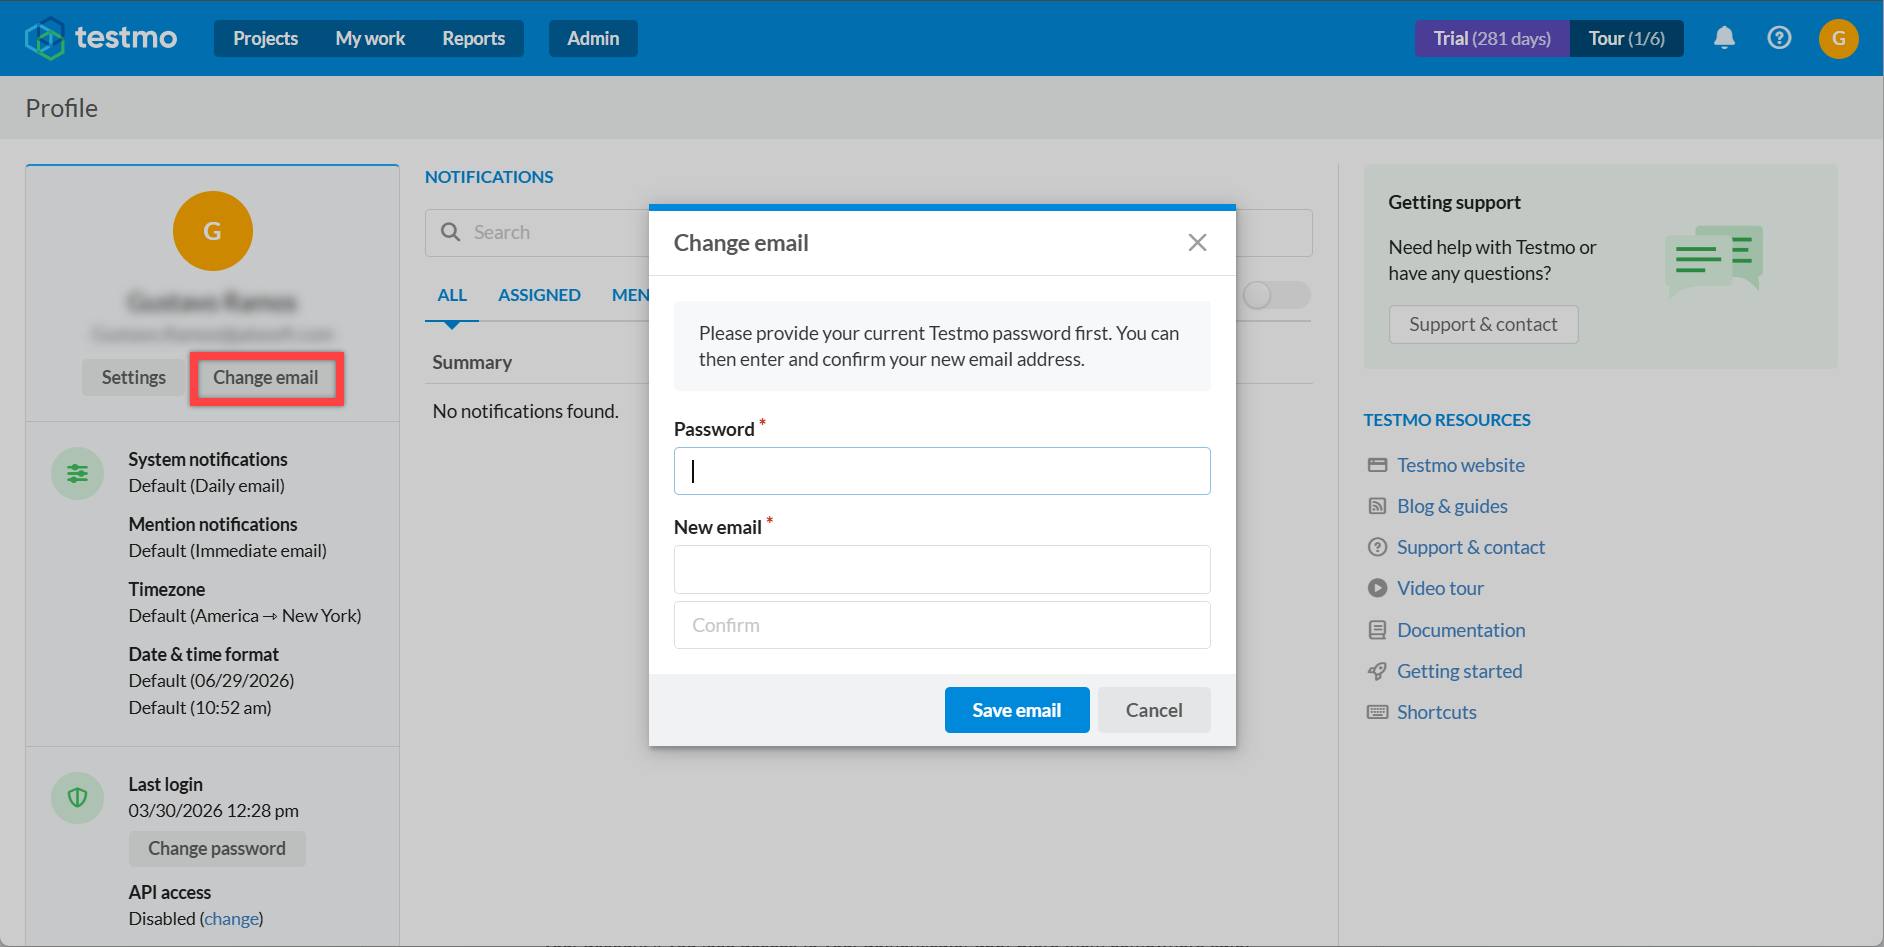Click the Save email button
The width and height of the screenshot is (1884, 947).
click(x=1017, y=710)
